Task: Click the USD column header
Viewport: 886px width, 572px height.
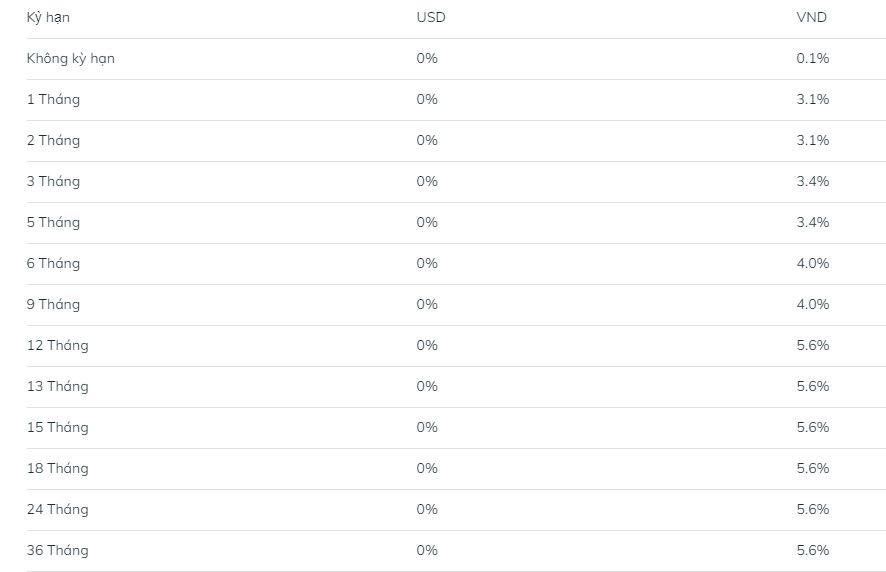Action: (x=431, y=18)
